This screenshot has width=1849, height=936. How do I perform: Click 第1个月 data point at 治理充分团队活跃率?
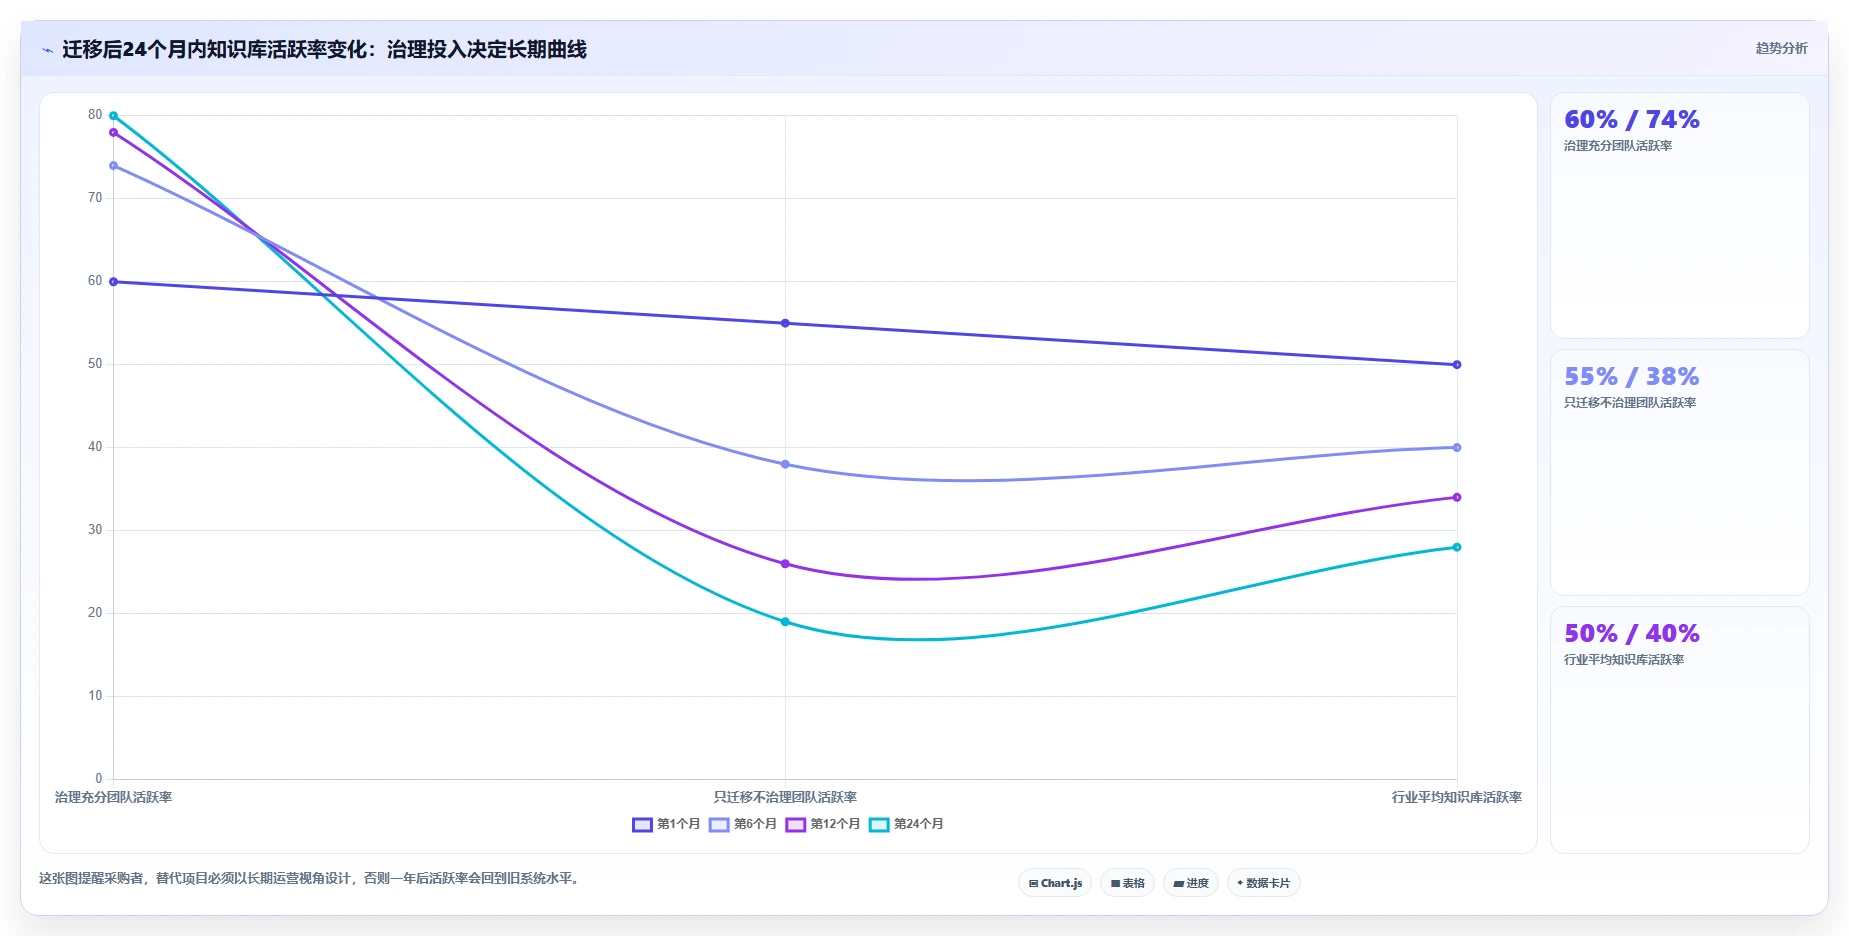(x=113, y=282)
